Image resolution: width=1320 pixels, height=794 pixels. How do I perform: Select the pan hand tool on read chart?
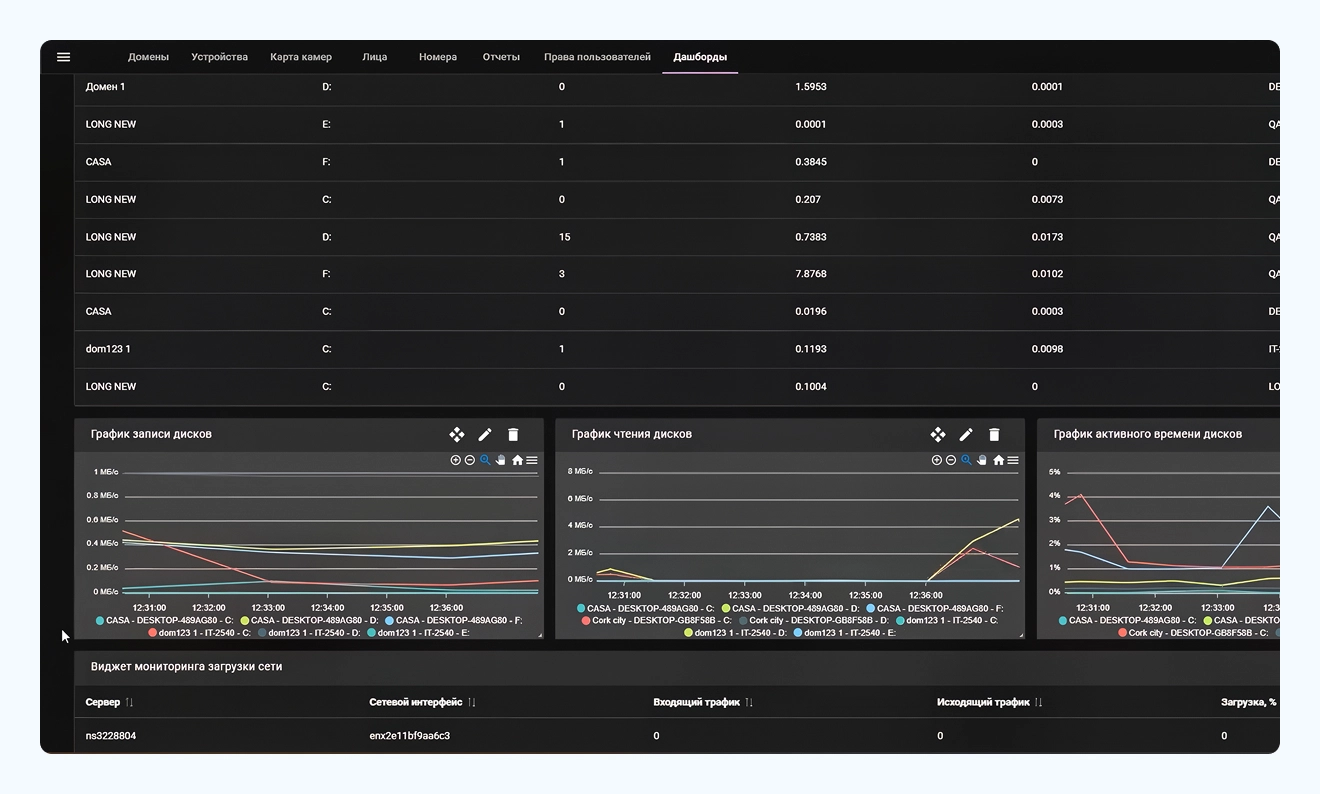pyautogui.click(x=983, y=460)
